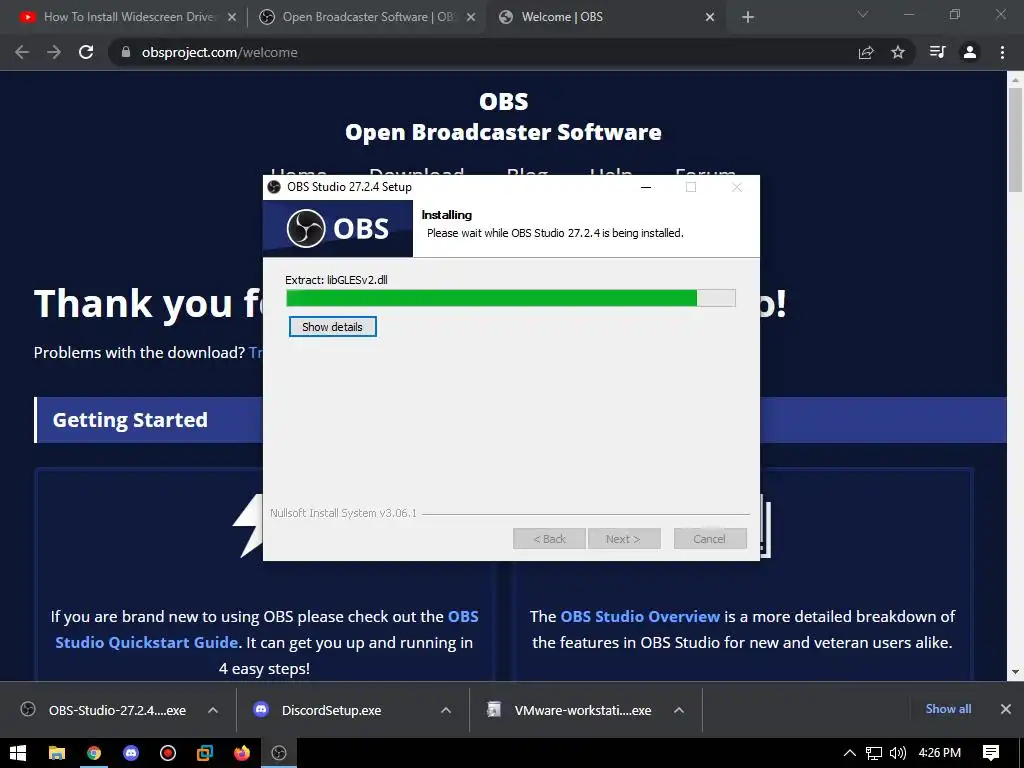Open File Explorer from the taskbar
Image resolution: width=1024 pixels, height=768 pixels.
(57, 753)
